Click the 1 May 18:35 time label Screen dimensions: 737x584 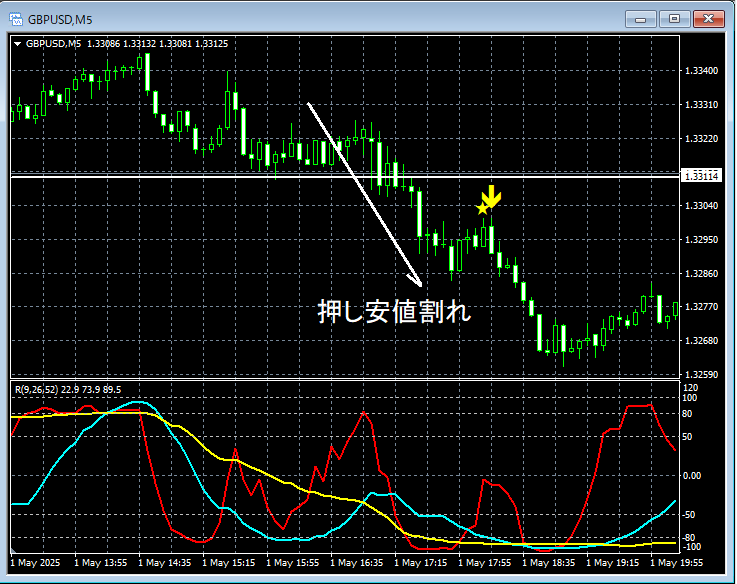tap(548, 563)
